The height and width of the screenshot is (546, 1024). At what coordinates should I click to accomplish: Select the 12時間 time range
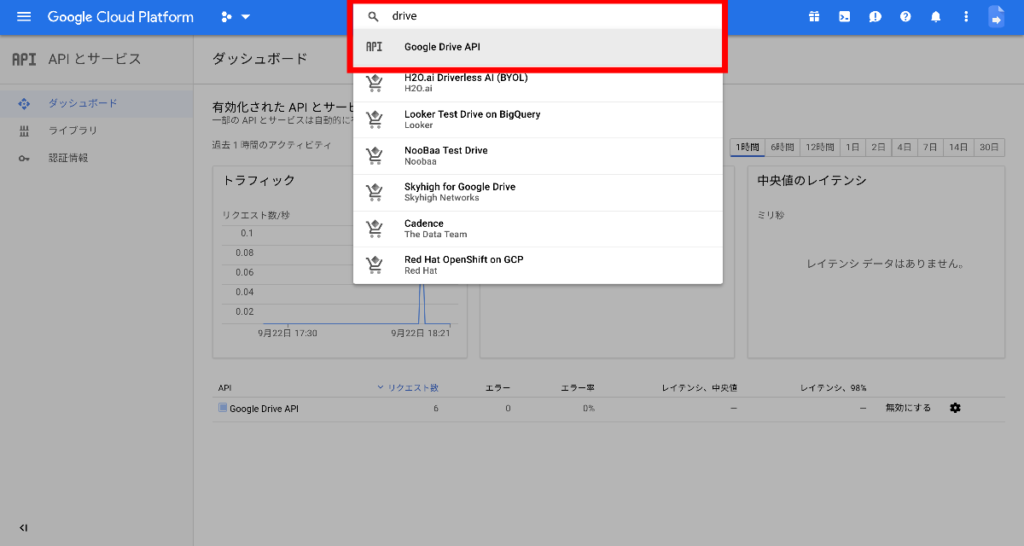820,148
